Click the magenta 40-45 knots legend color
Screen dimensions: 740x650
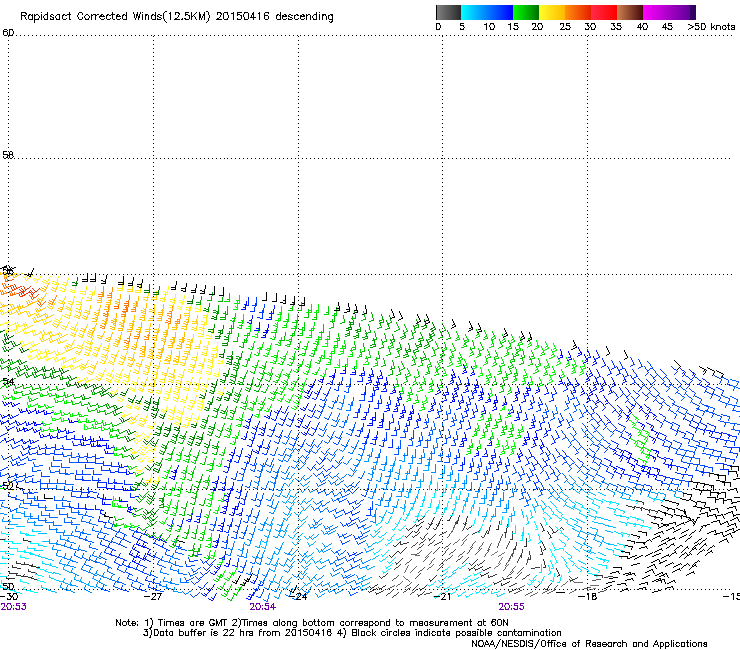(x=656, y=12)
